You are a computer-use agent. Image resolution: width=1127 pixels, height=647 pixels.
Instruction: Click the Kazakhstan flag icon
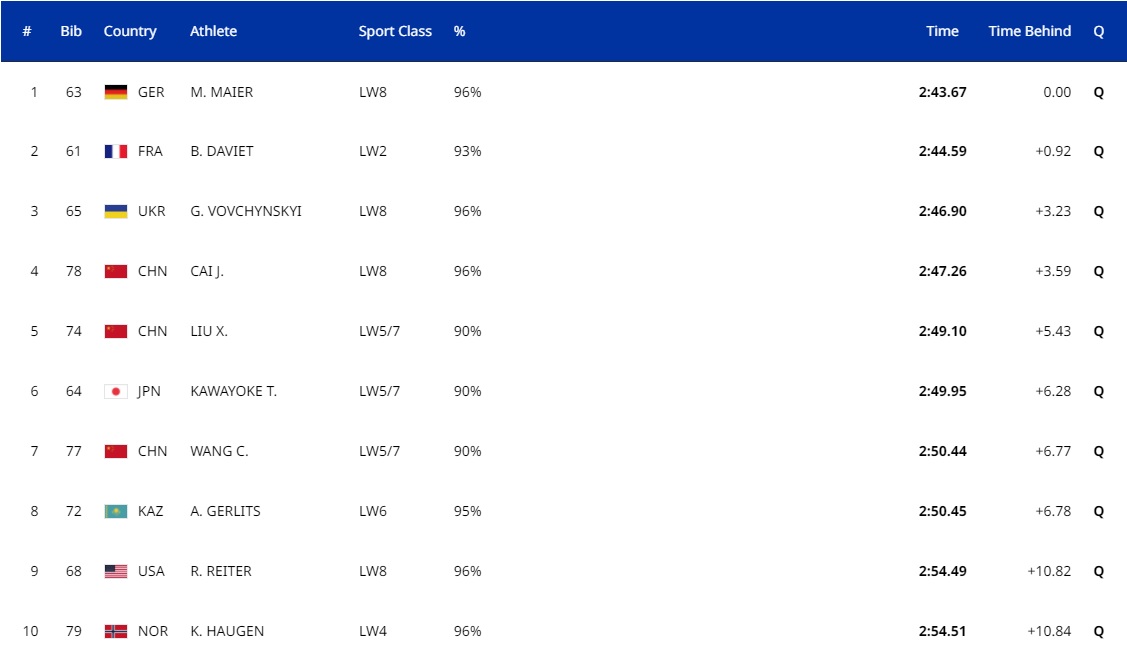(116, 512)
